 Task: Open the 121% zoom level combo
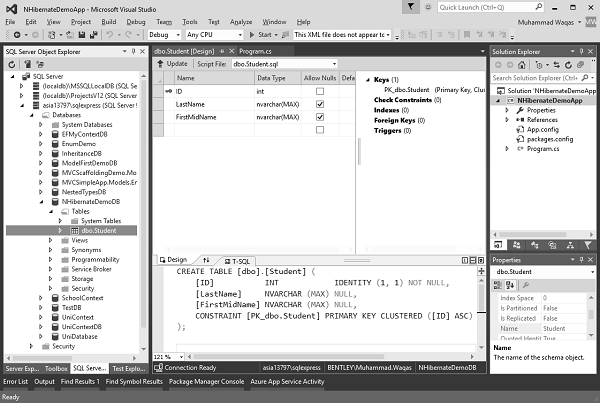coord(168,357)
